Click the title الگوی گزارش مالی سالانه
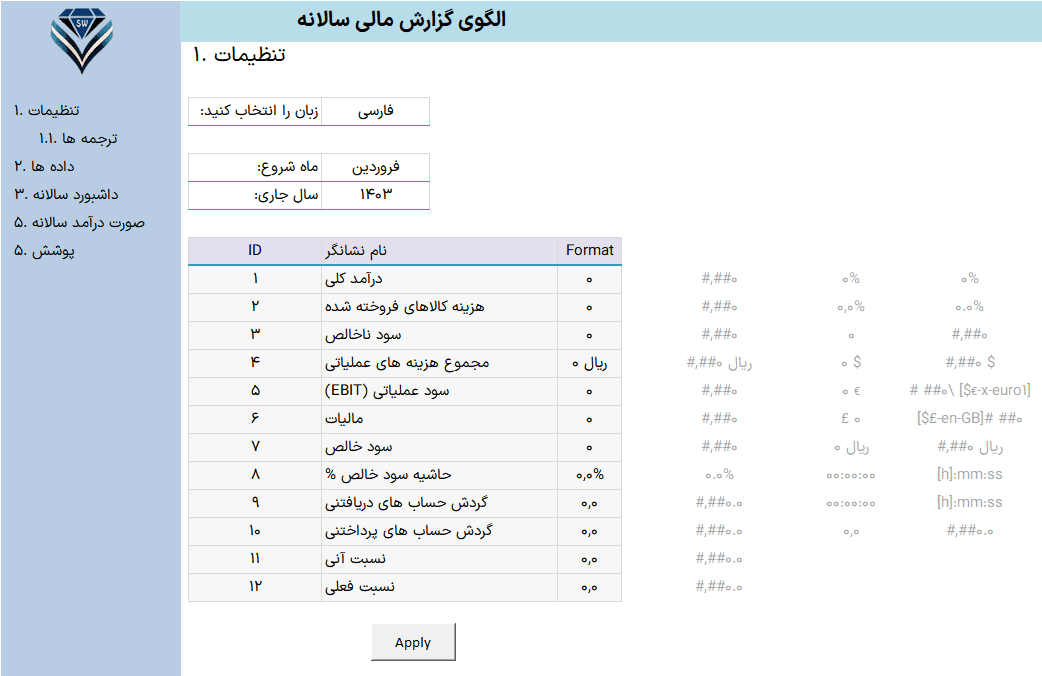Screen dimensions: 1042x676 [x=401, y=20]
